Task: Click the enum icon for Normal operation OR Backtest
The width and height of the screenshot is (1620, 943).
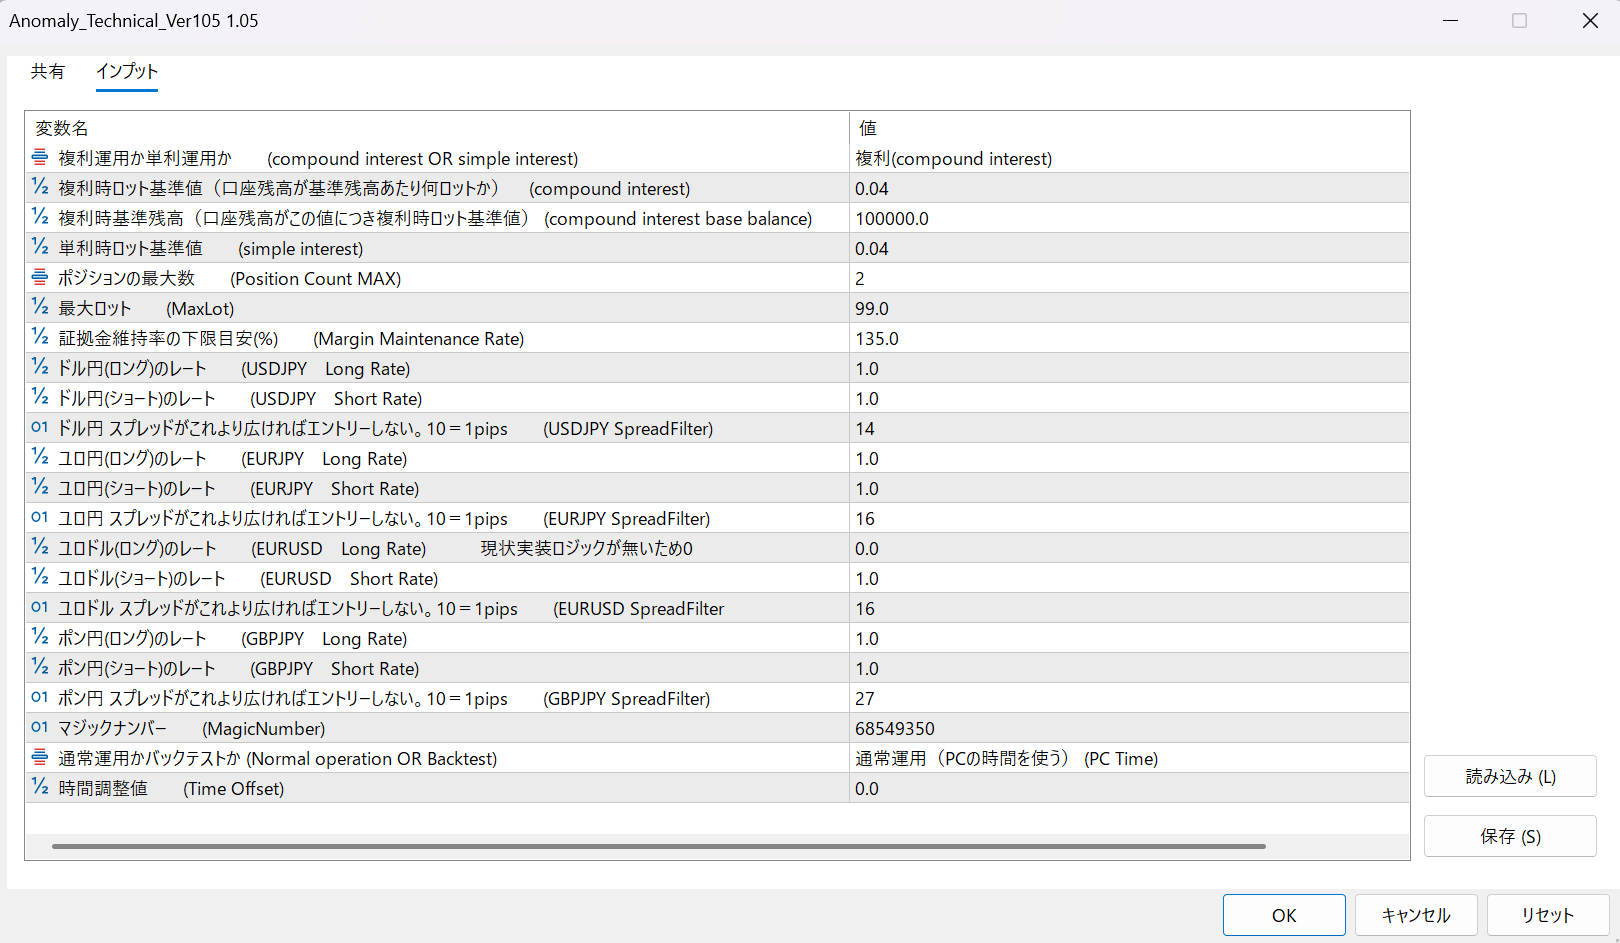Action: 40,757
